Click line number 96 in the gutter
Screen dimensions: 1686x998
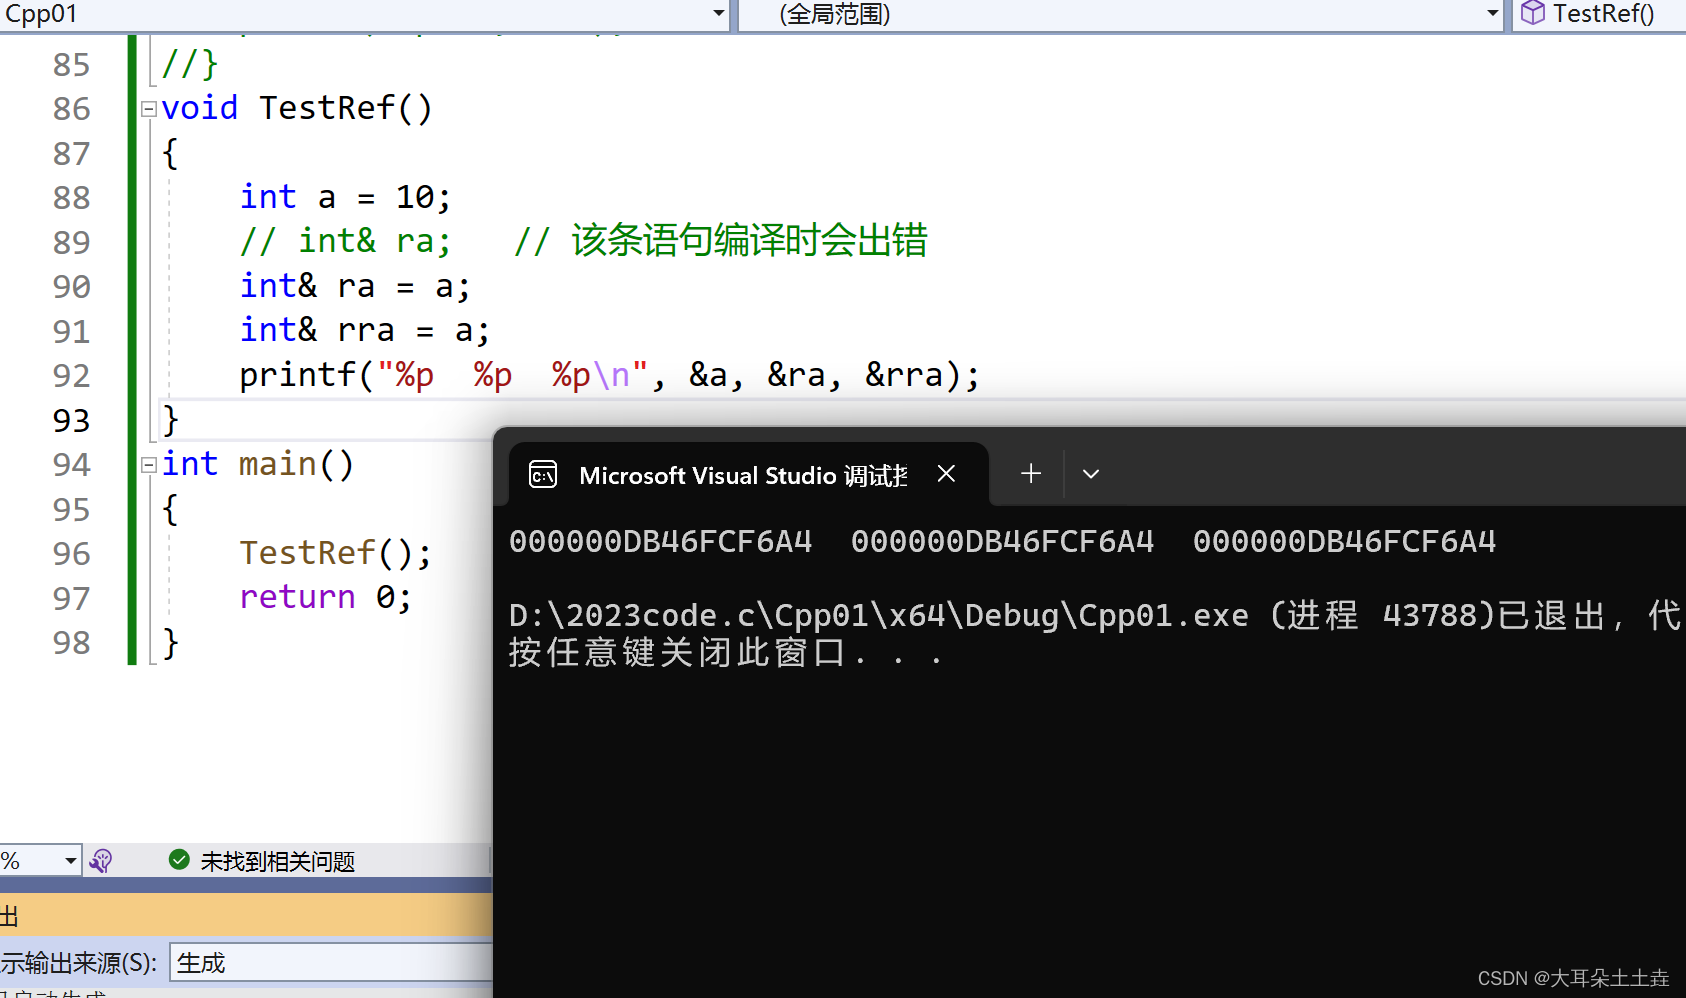point(71,554)
